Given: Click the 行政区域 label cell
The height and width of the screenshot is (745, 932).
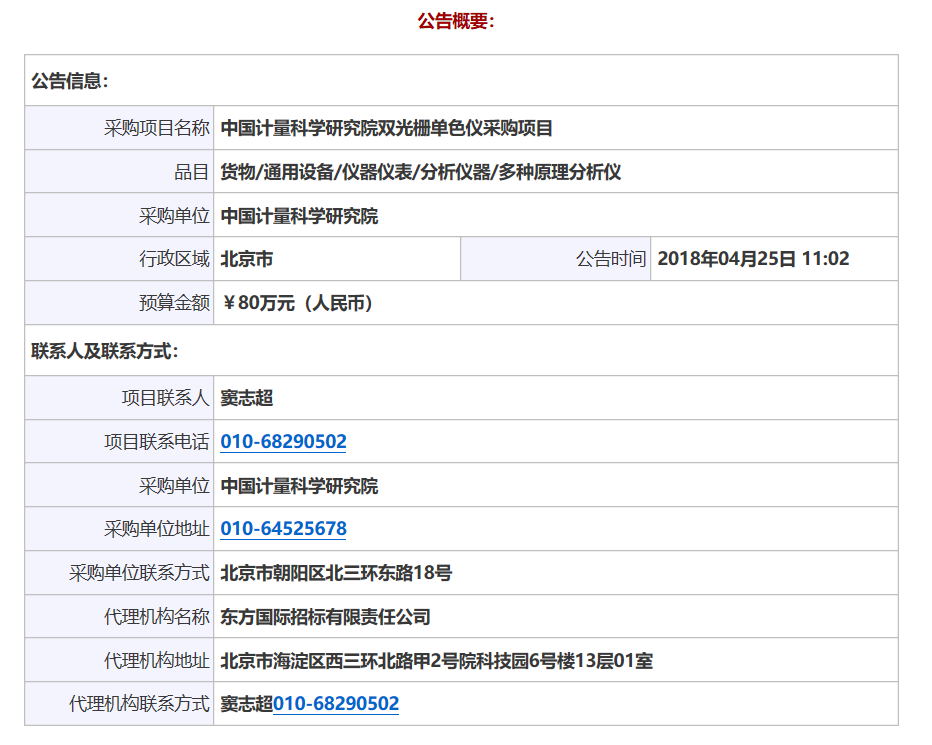Looking at the screenshot, I should 174,259.
